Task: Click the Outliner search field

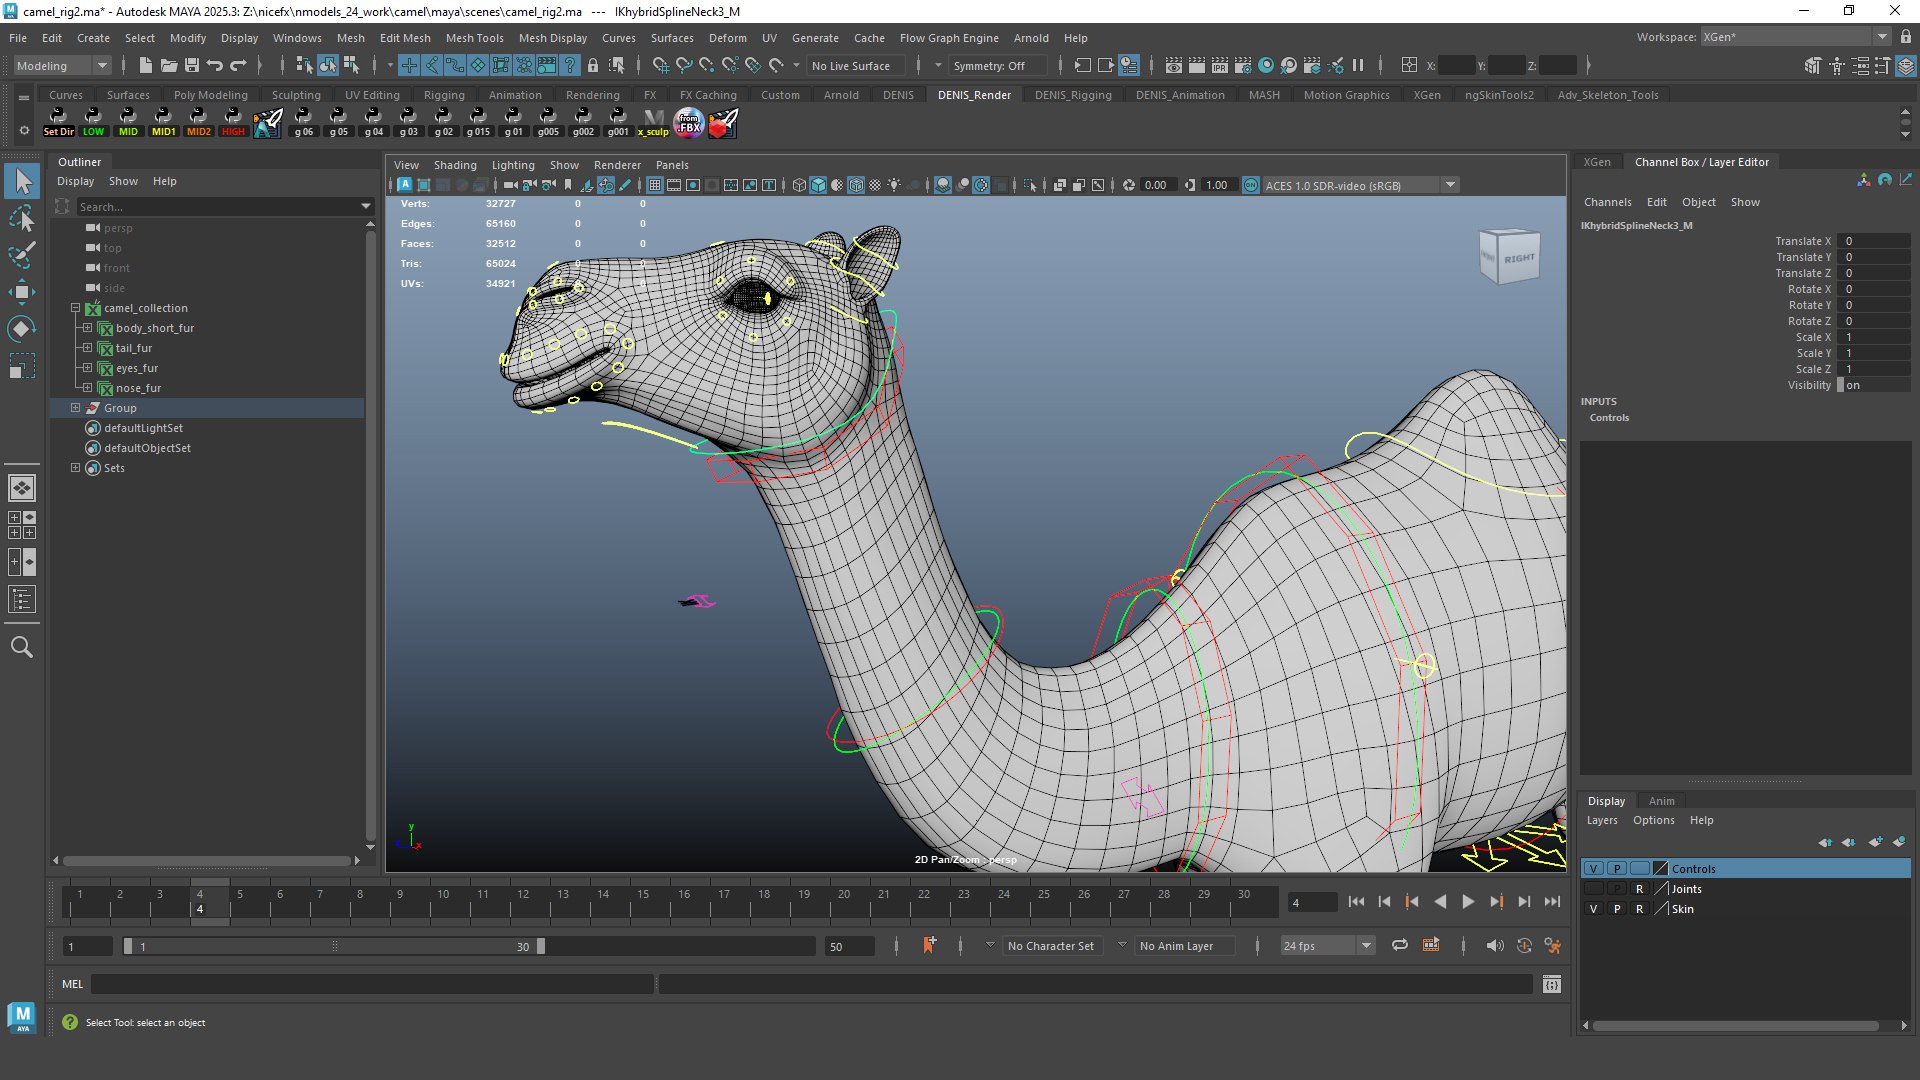Action: (224, 207)
